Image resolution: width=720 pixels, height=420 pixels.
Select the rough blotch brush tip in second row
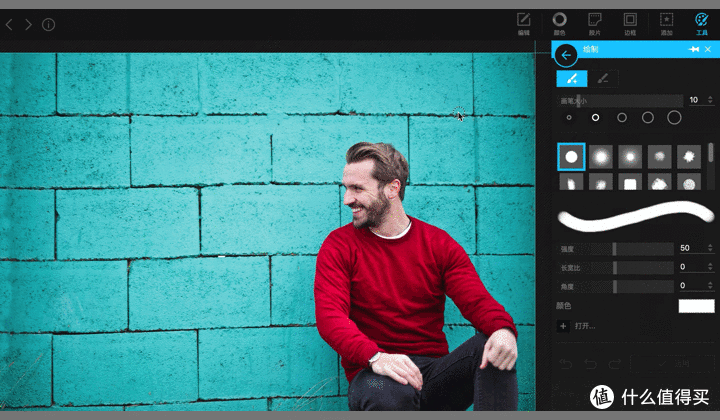(x=601, y=182)
